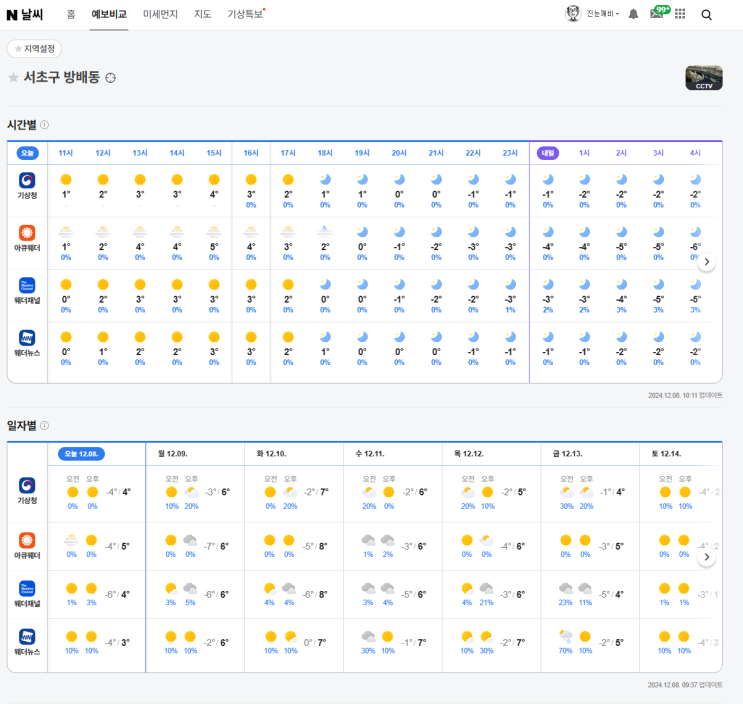Select the 내일 badge in the hourly header
Viewport: 743px width, 704px height.
point(548,153)
